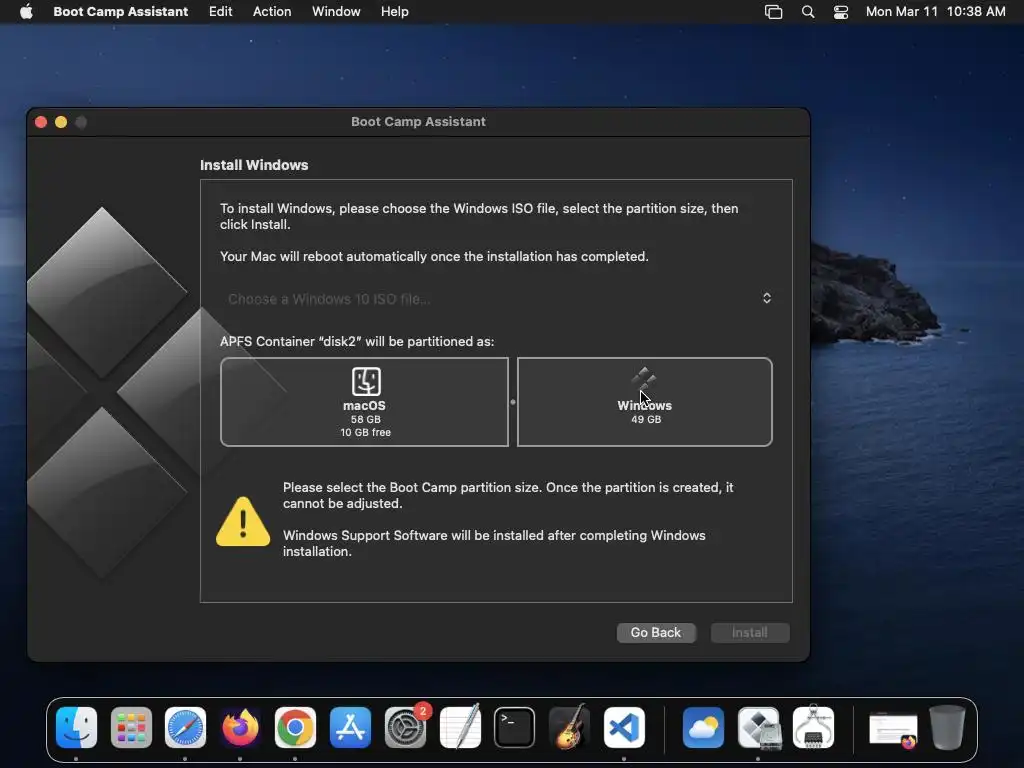Image resolution: width=1024 pixels, height=768 pixels.
Task: Launch Google Chrome from the dock
Action: click(295, 728)
